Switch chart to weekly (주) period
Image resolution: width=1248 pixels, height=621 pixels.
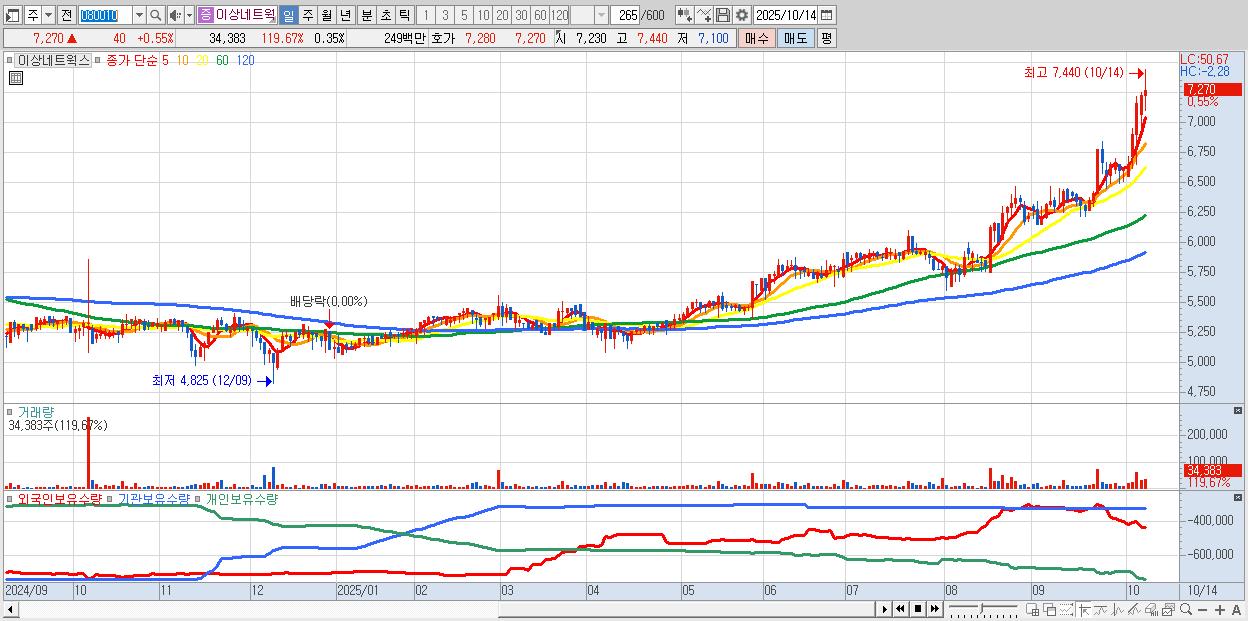[307, 15]
